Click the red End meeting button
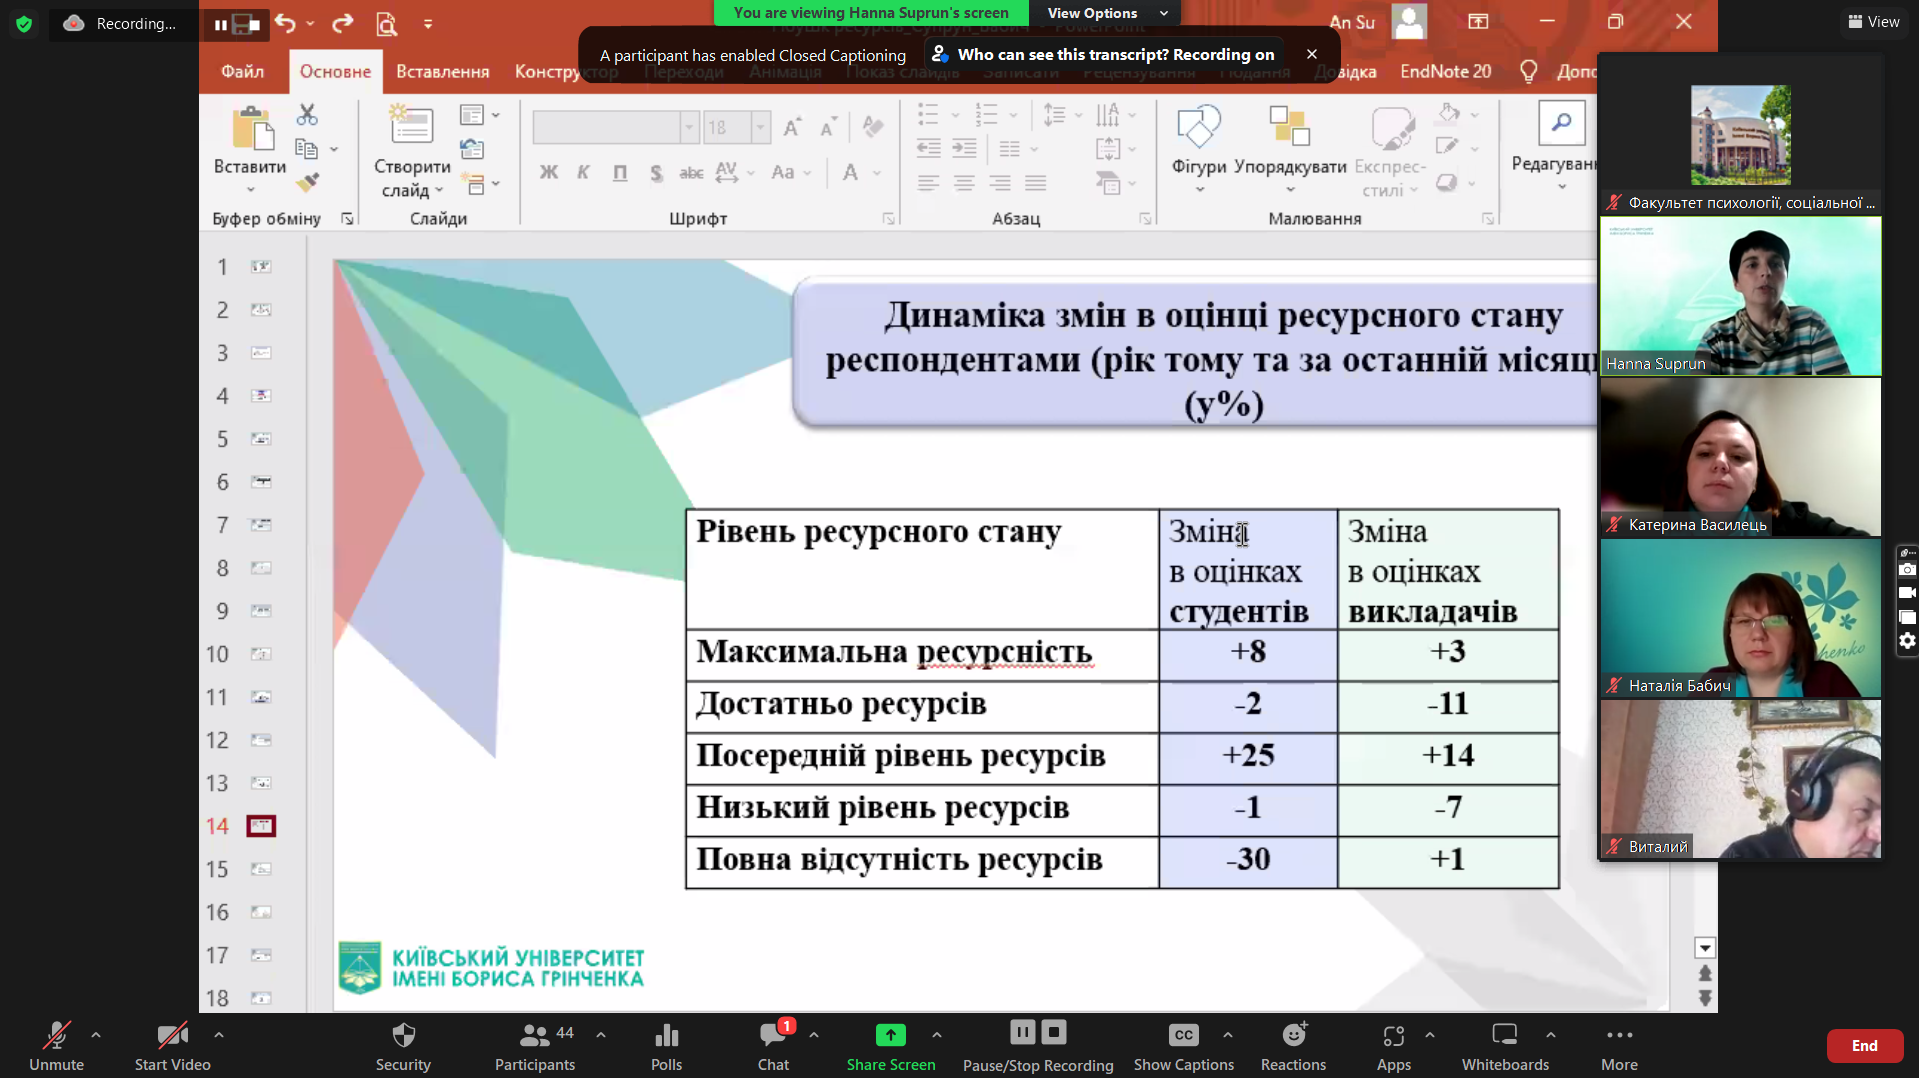The height and width of the screenshot is (1078, 1919). [1864, 1045]
